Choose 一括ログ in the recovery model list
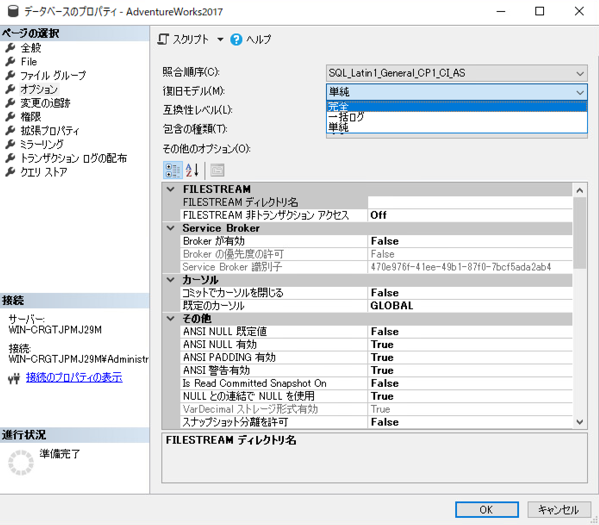 coord(457,117)
